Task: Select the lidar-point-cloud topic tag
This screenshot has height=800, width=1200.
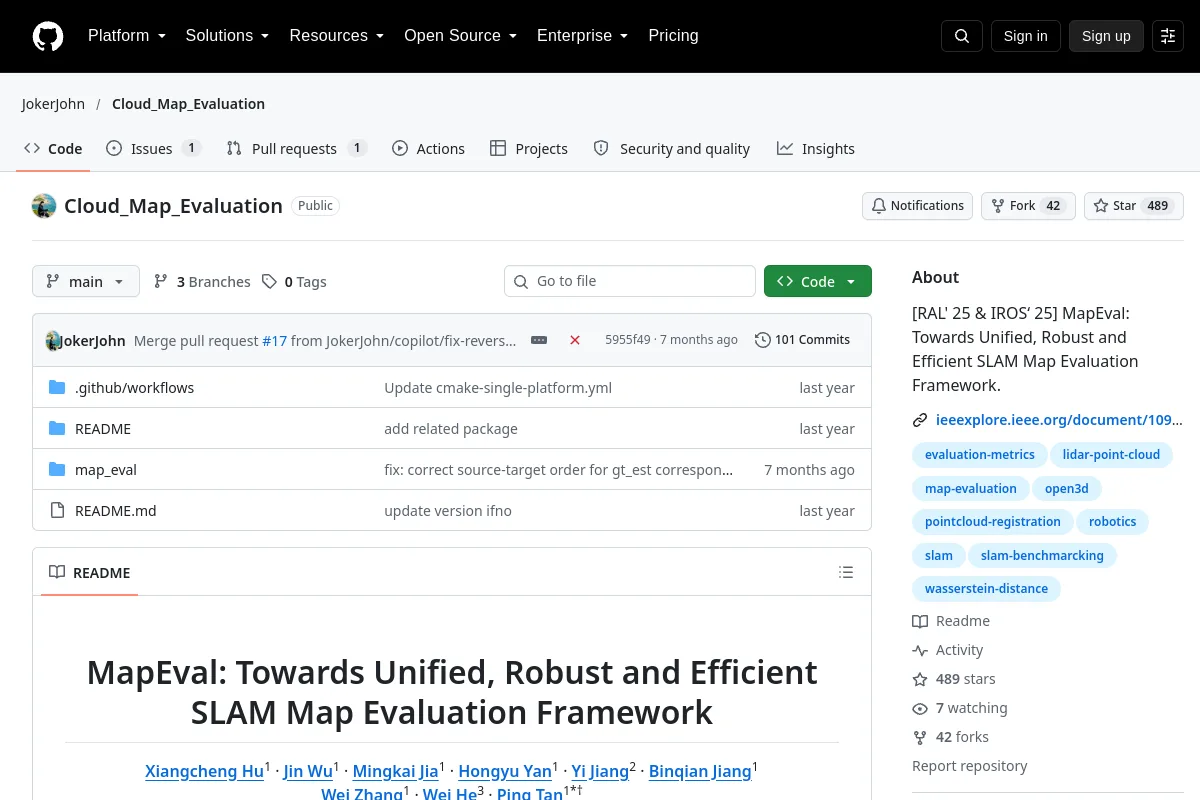Action: pyautogui.click(x=1111, y=455)
